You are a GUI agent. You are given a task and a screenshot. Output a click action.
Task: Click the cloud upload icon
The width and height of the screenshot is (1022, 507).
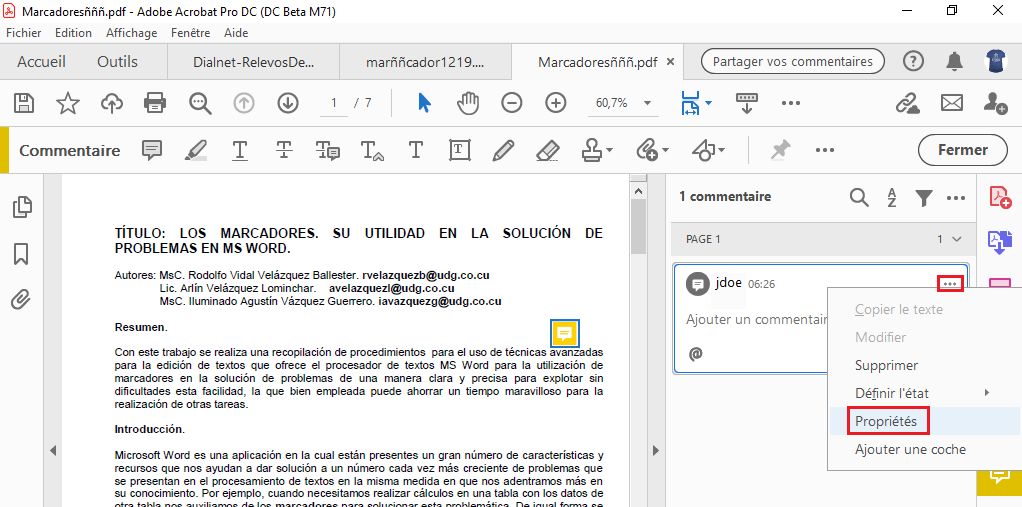tap(112, 103)
